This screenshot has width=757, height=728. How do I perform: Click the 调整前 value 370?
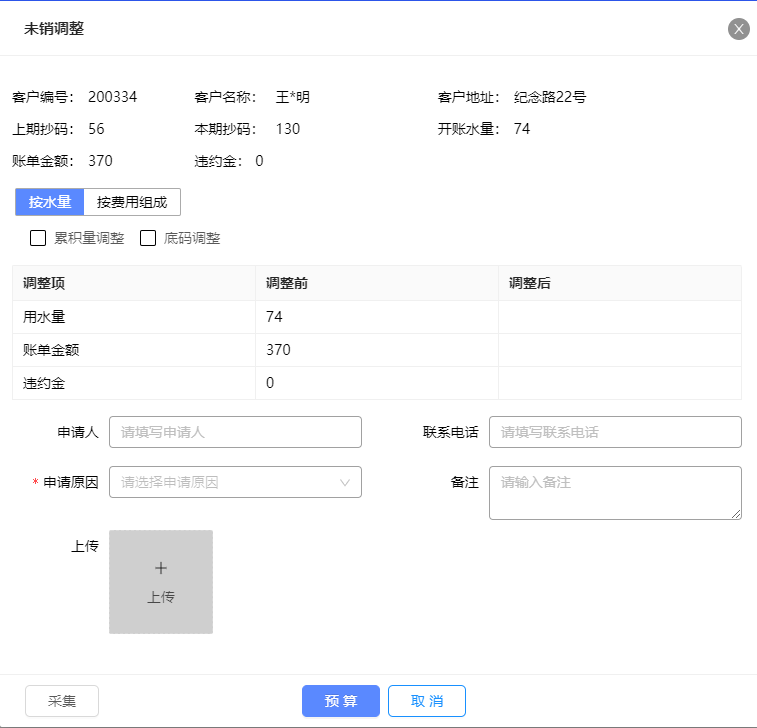point(279,350)
